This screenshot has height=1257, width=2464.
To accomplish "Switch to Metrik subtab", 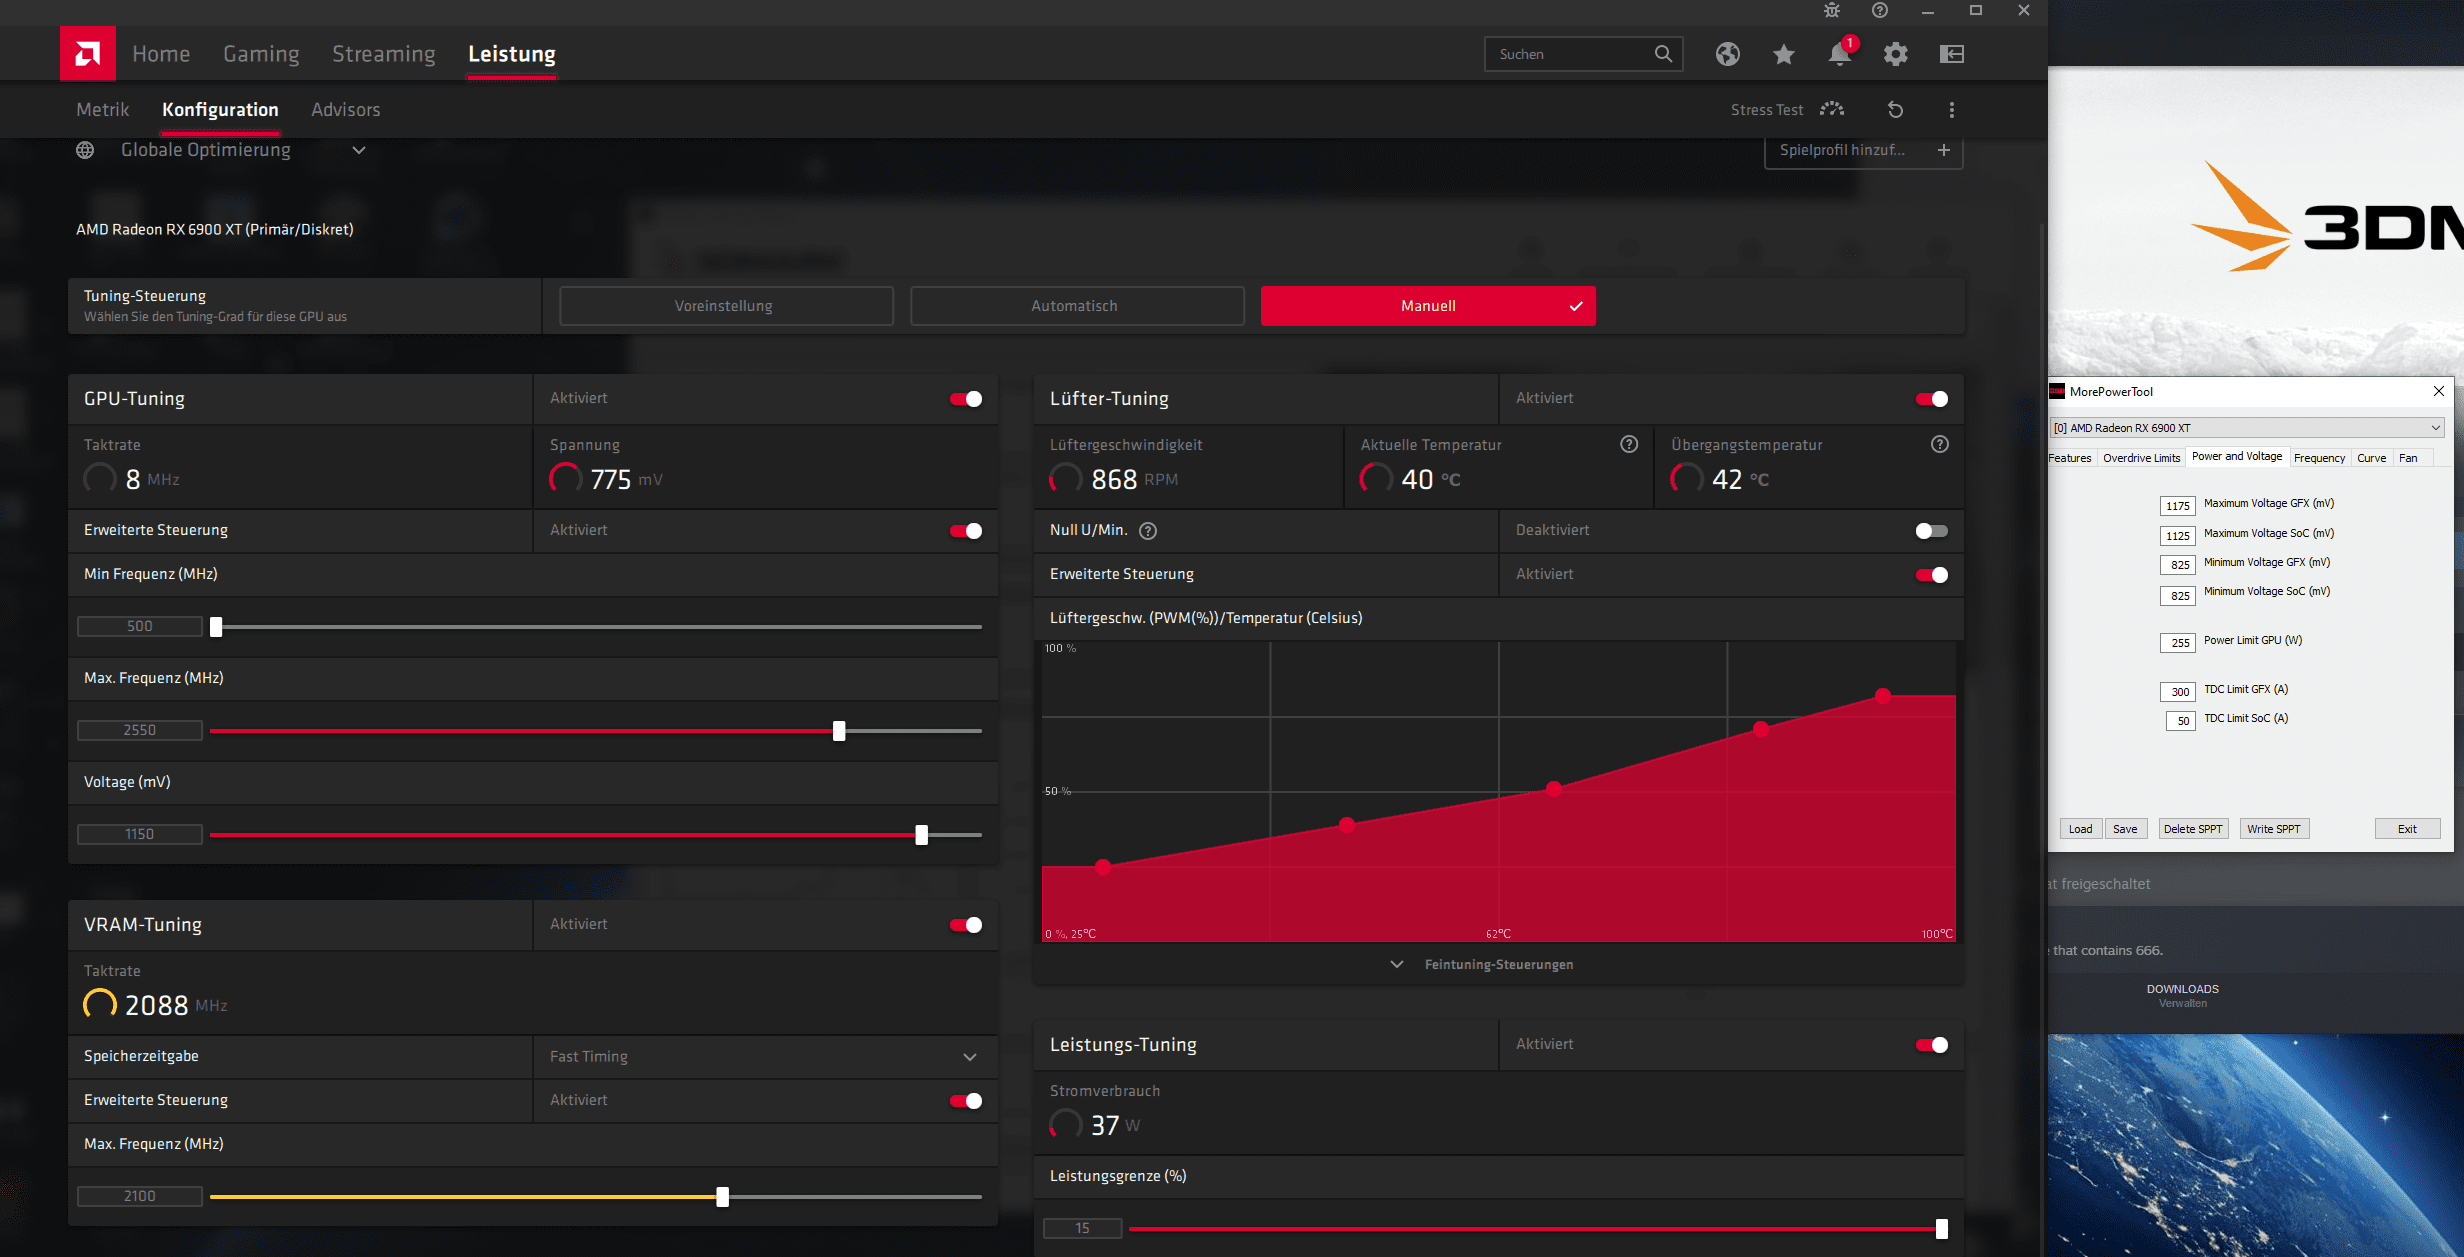I will pyautogui.click(x=103, y=110).
